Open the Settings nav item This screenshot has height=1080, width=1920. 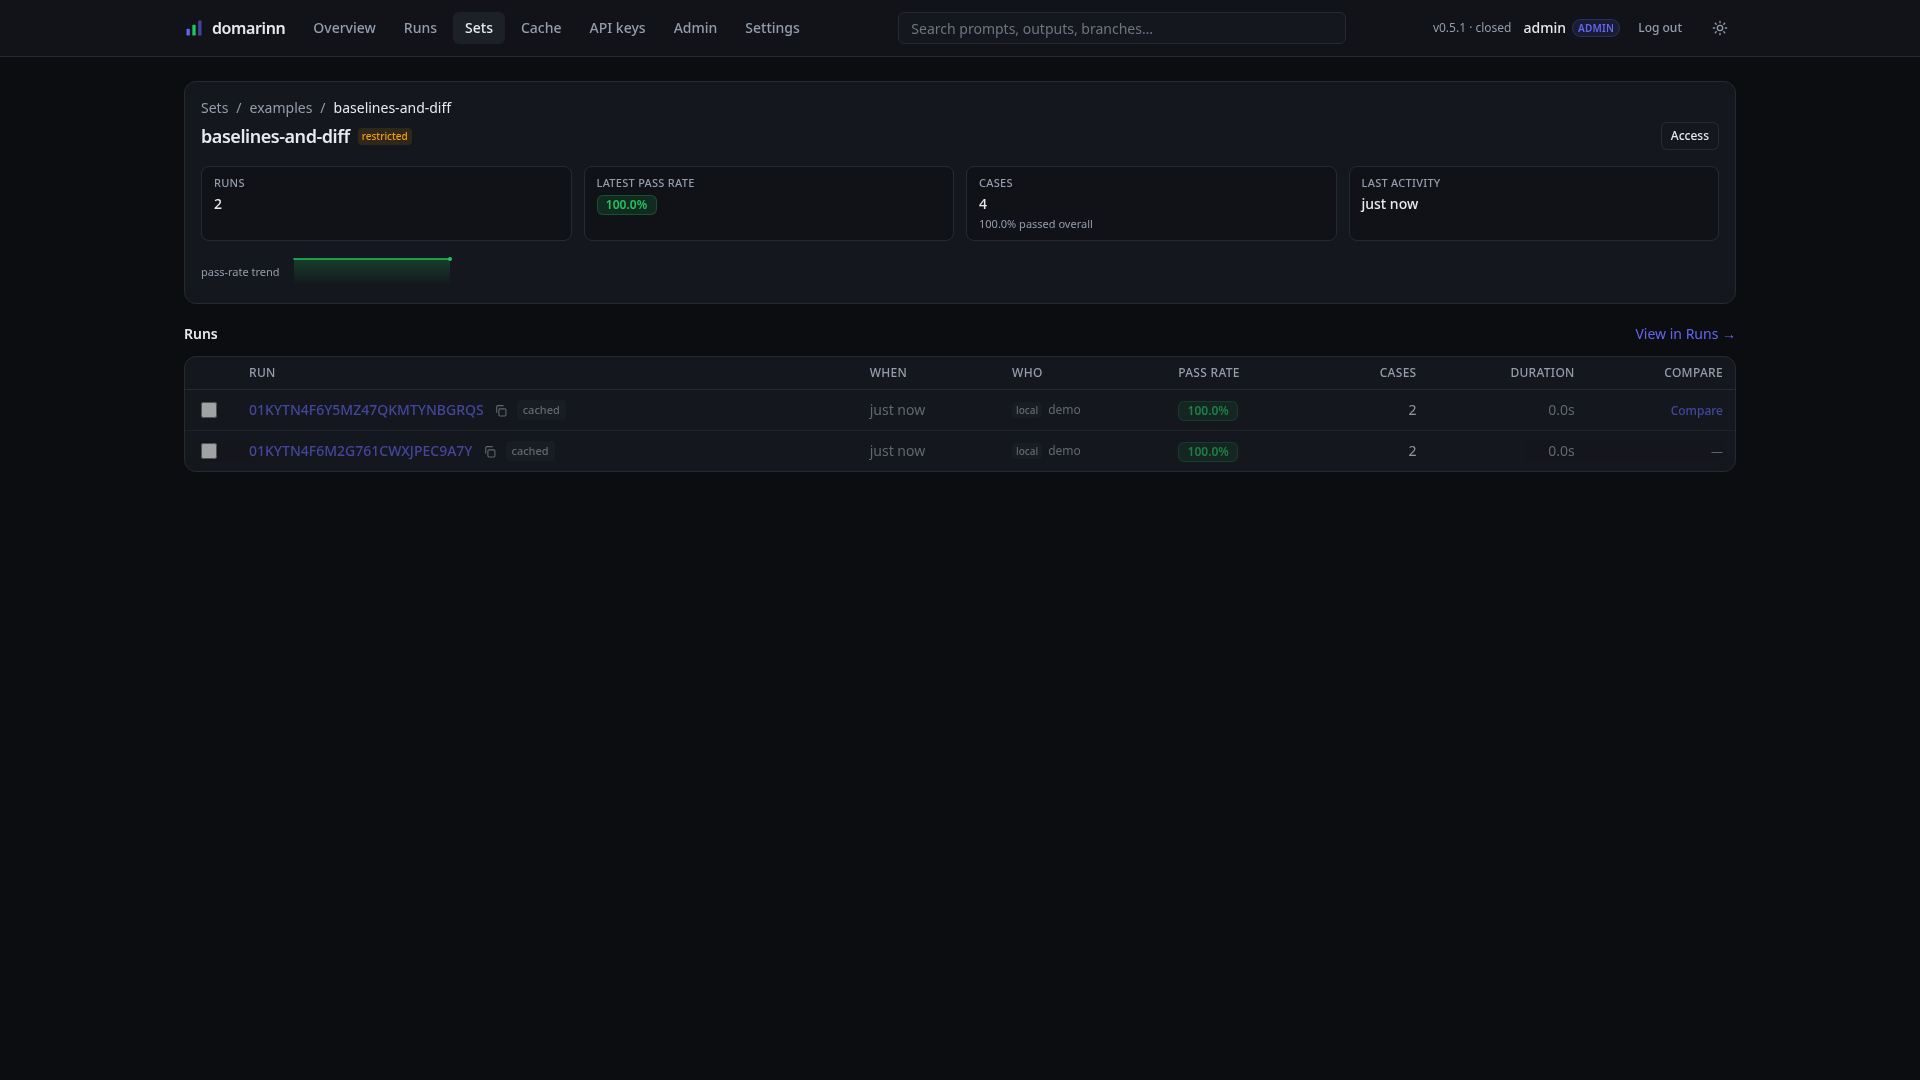(772, 28)
